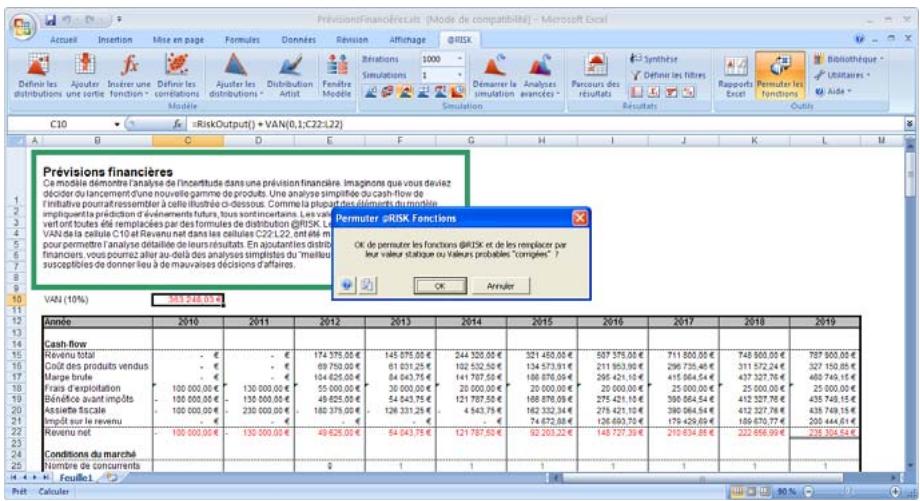Click the settings icon beside dialog help
The height and width of the screenshot is (501, 920).
point(367,285)
